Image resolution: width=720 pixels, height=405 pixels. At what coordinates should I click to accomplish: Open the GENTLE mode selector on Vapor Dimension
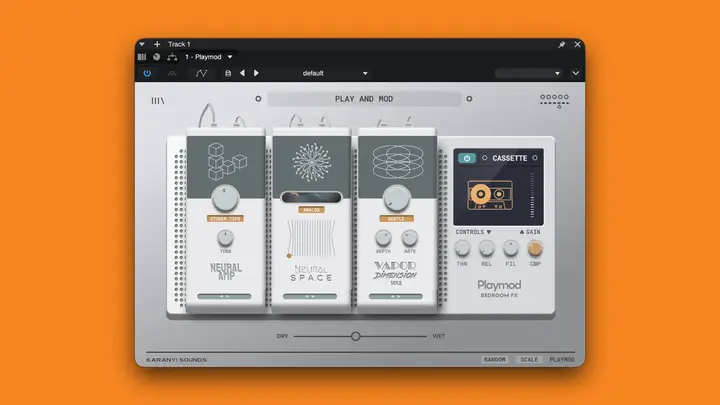(396, 219)
